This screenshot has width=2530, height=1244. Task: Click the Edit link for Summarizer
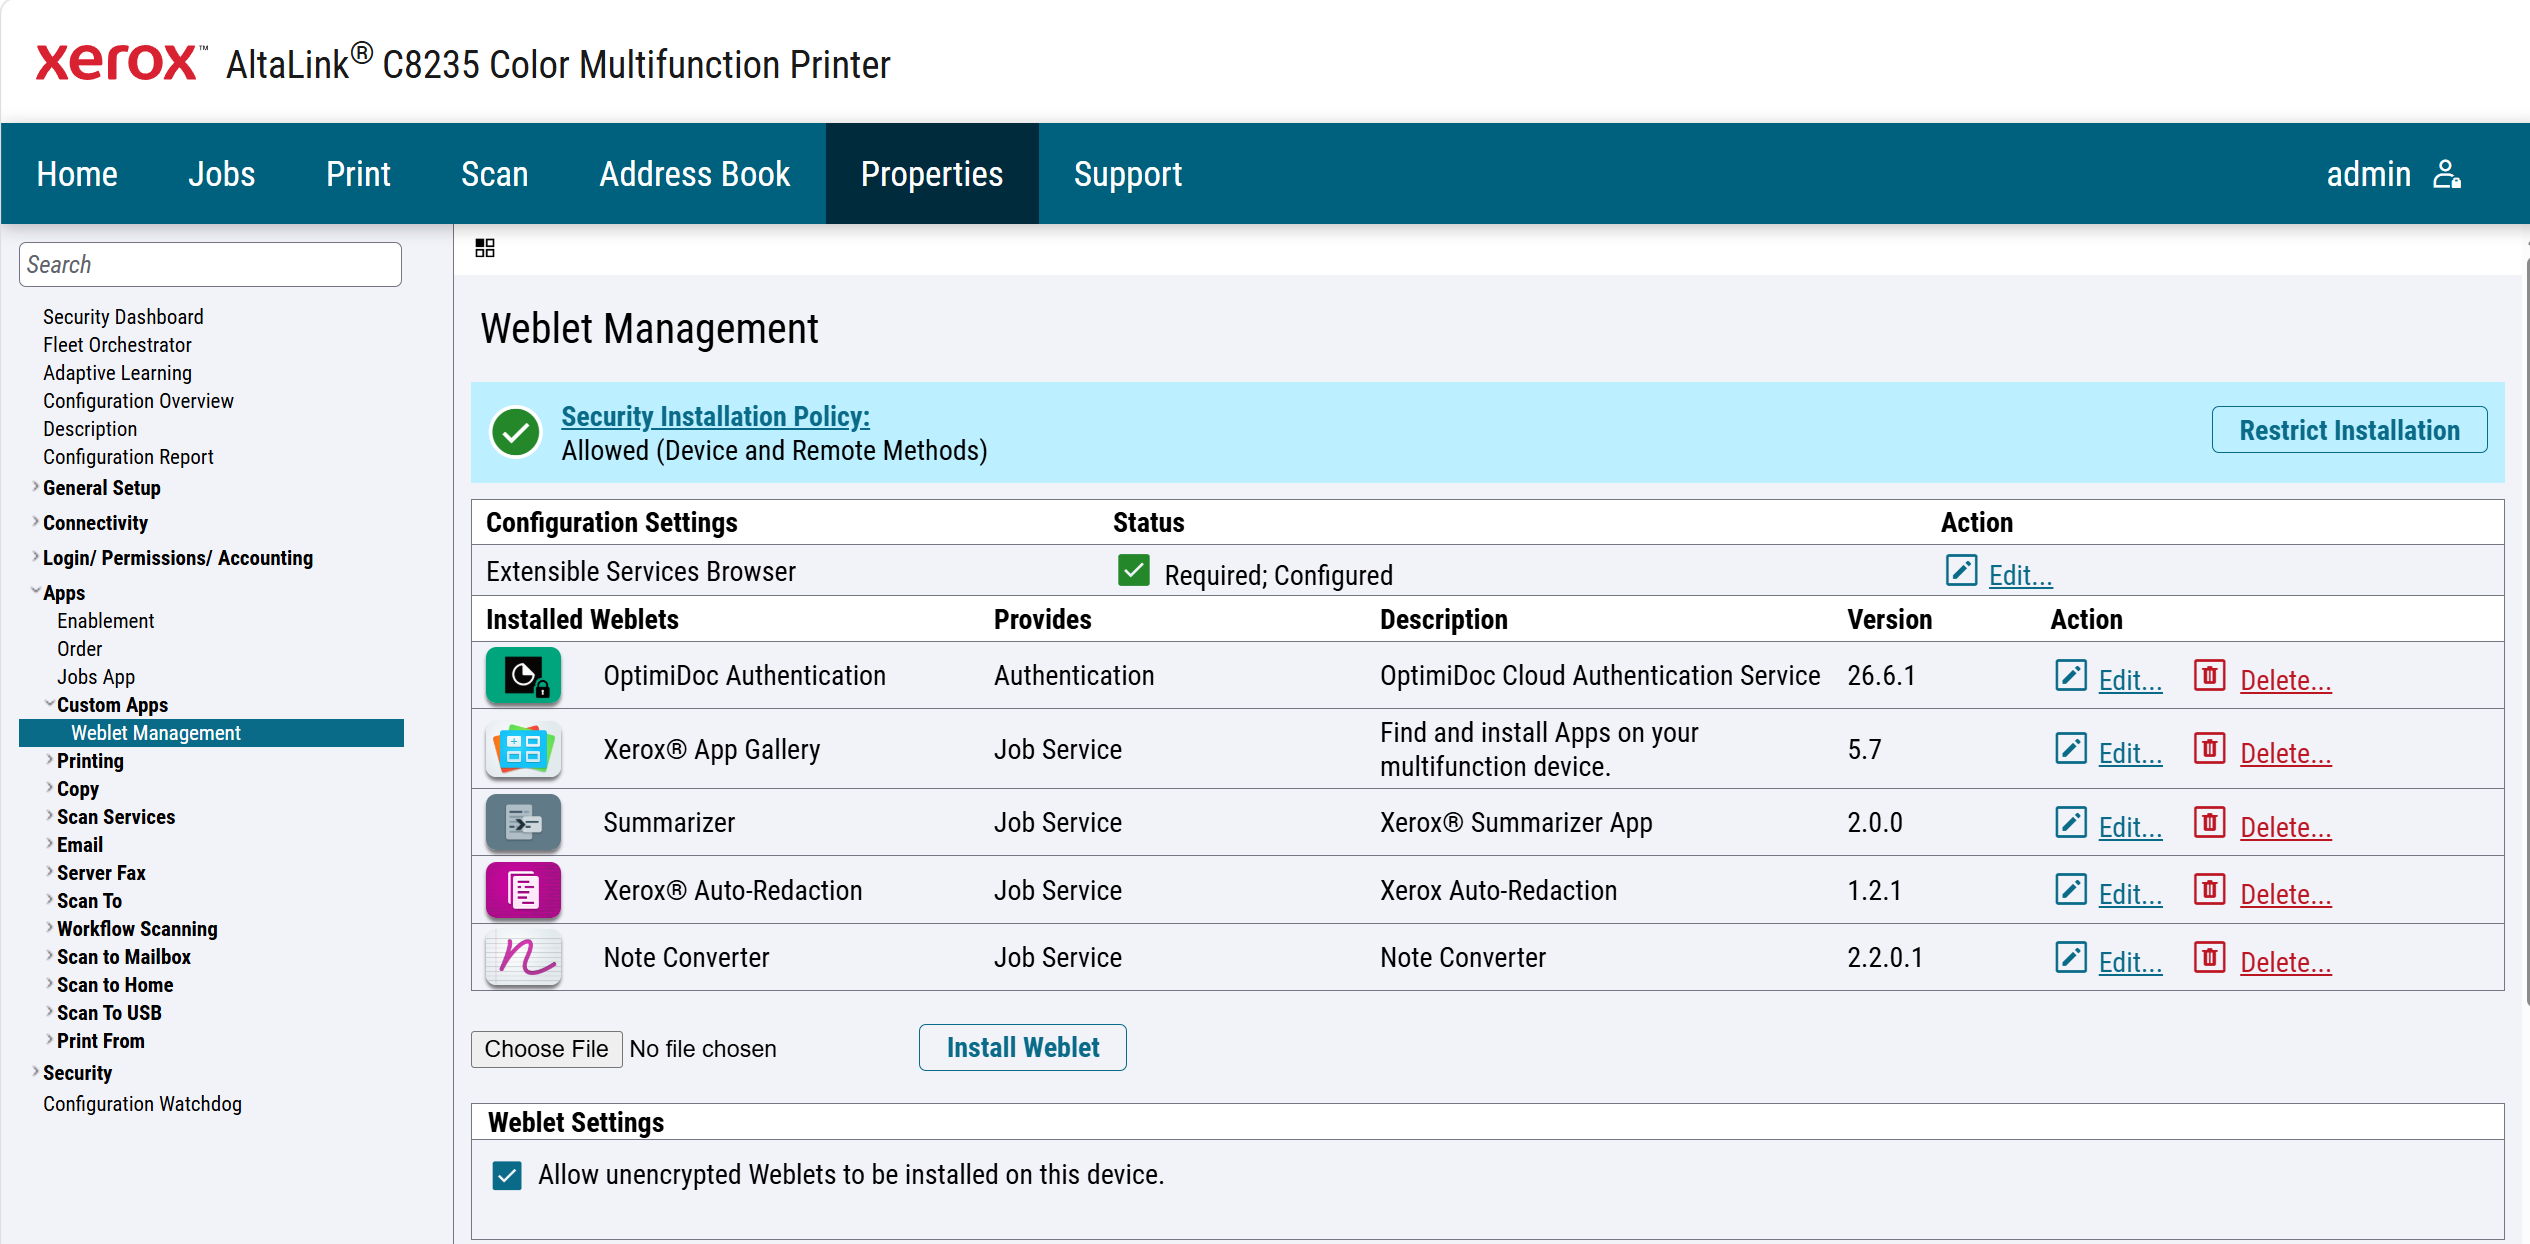(x=2130, y=827)
